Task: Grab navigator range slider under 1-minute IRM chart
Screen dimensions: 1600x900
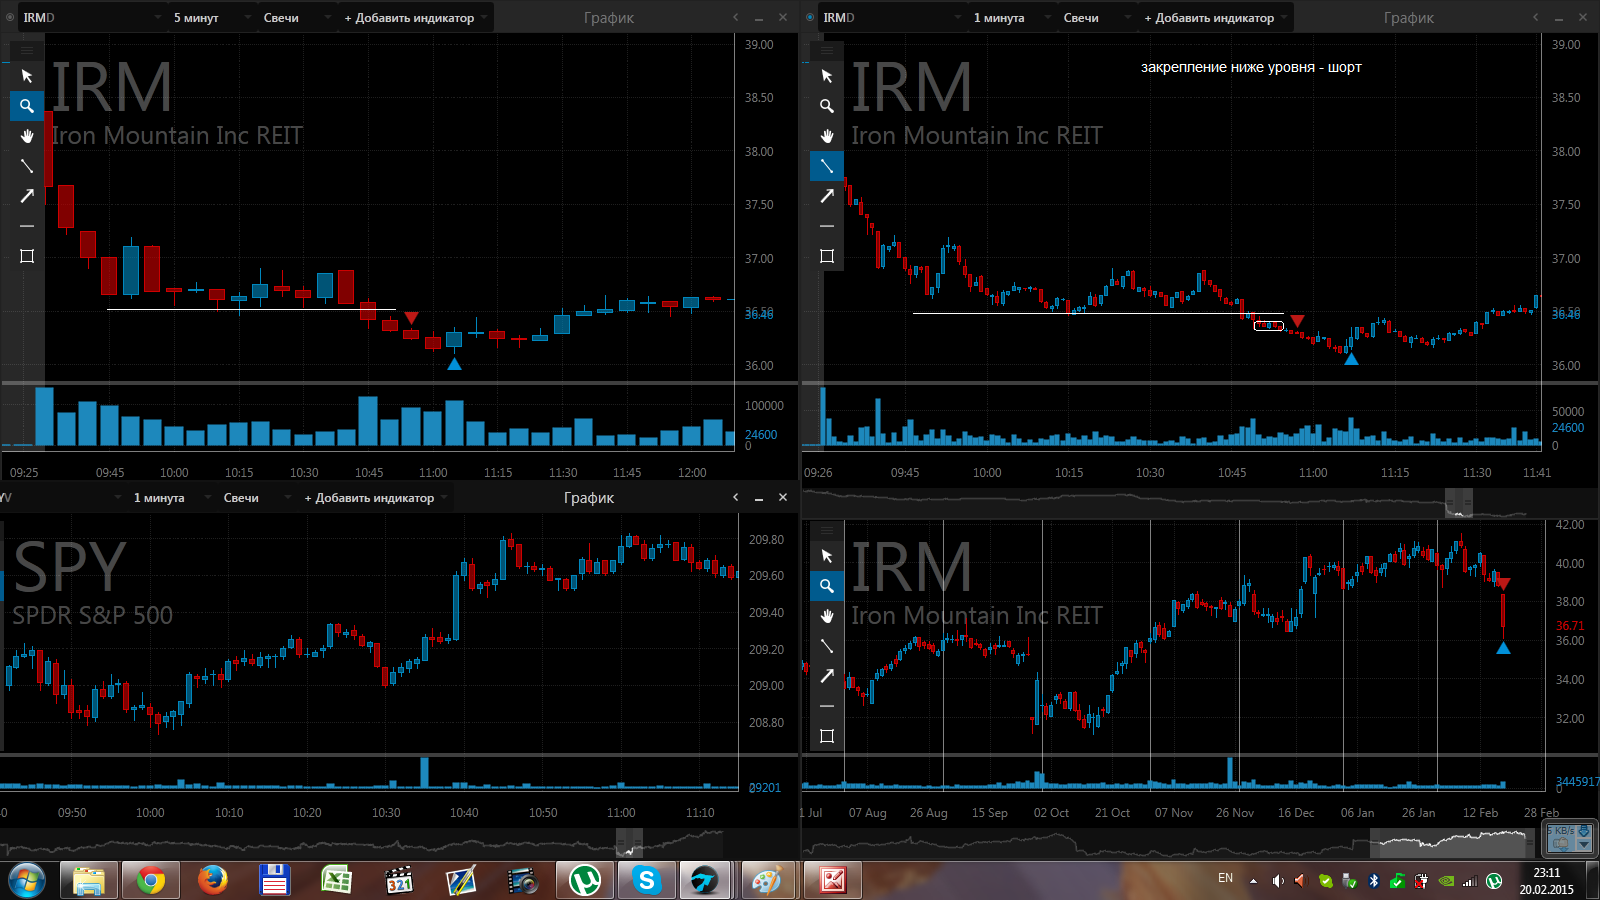Action: (x=1459, y=503)
